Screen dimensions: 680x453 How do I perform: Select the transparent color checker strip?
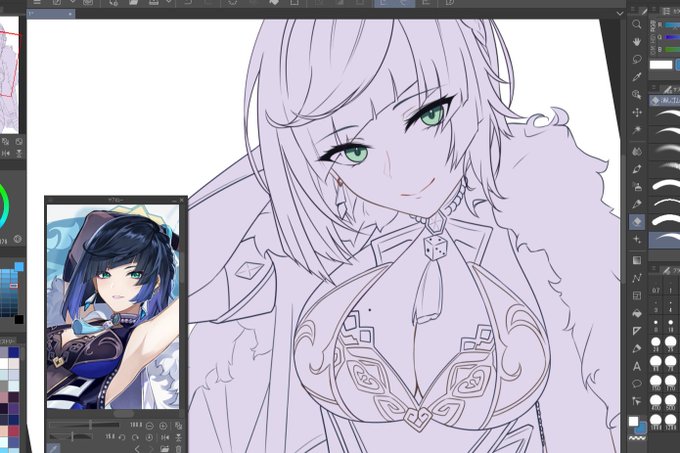click(638, 439)
